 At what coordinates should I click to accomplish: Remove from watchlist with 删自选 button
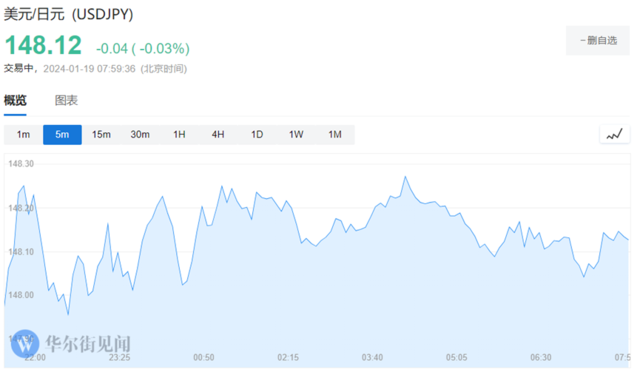coord(598,40)
